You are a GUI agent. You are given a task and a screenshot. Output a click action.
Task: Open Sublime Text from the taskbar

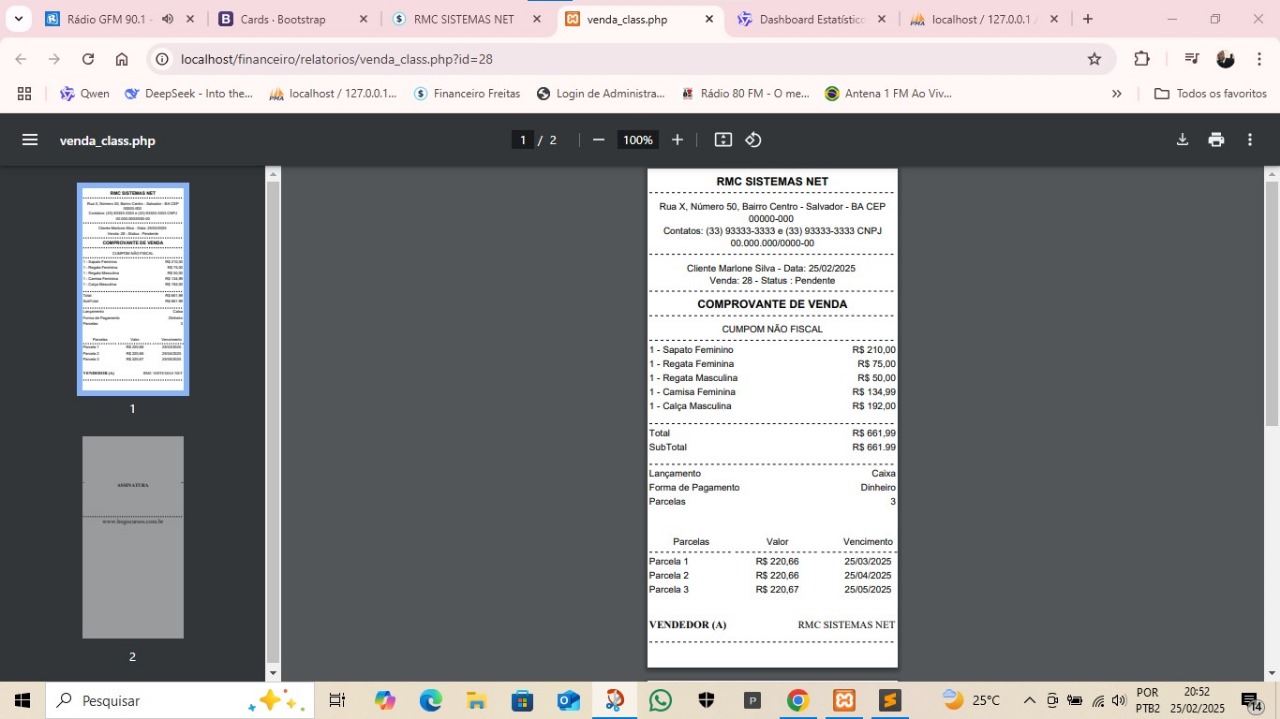[x=890, y=700]
